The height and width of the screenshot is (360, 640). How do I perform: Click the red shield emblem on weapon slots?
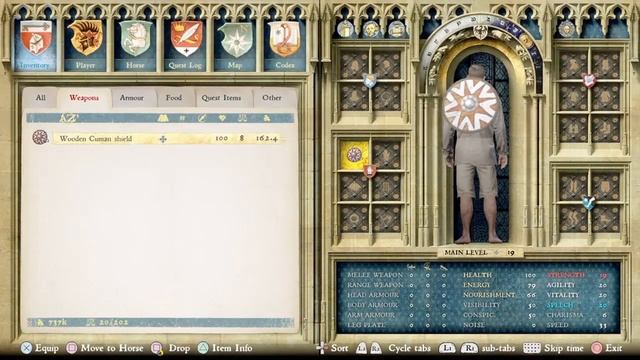click(370, 170)
